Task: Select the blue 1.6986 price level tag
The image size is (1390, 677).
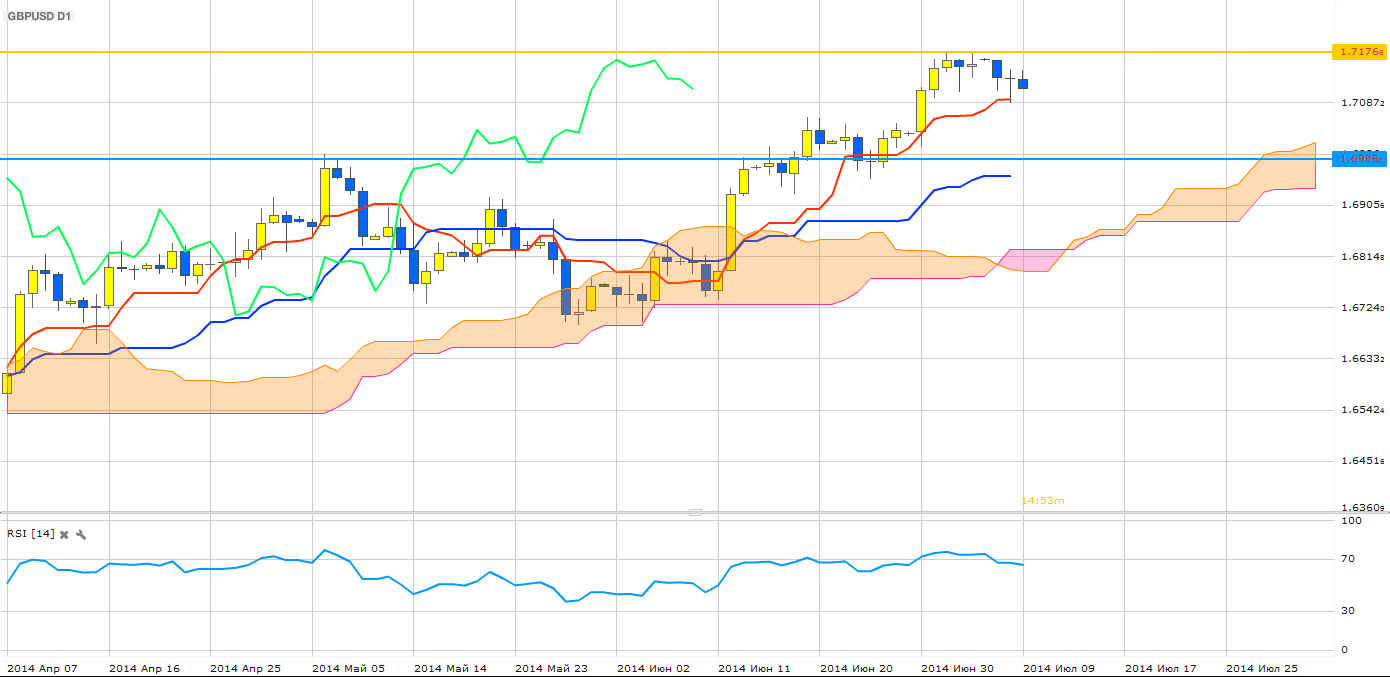Action: 1359,159
